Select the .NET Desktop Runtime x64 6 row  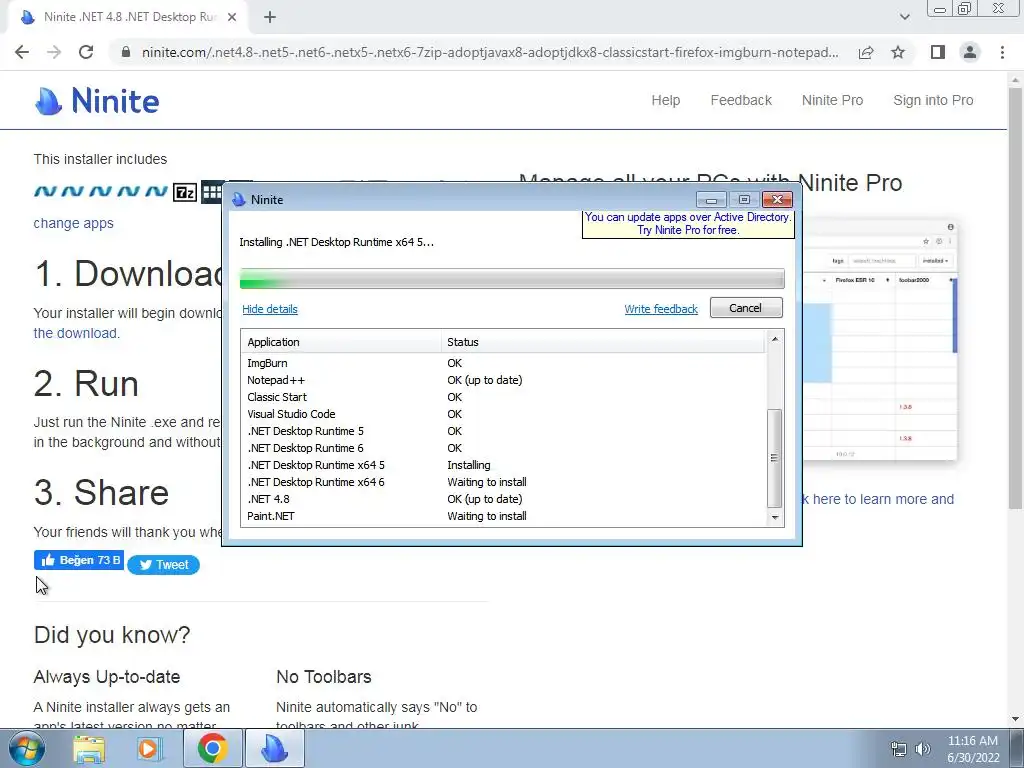[504, 482]
